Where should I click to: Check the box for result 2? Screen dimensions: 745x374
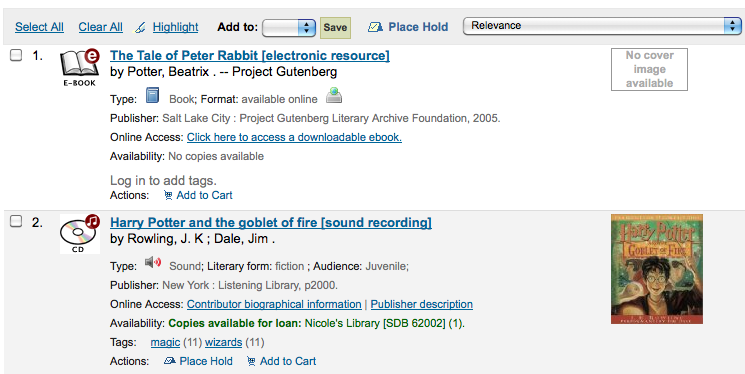pos(16,221)
